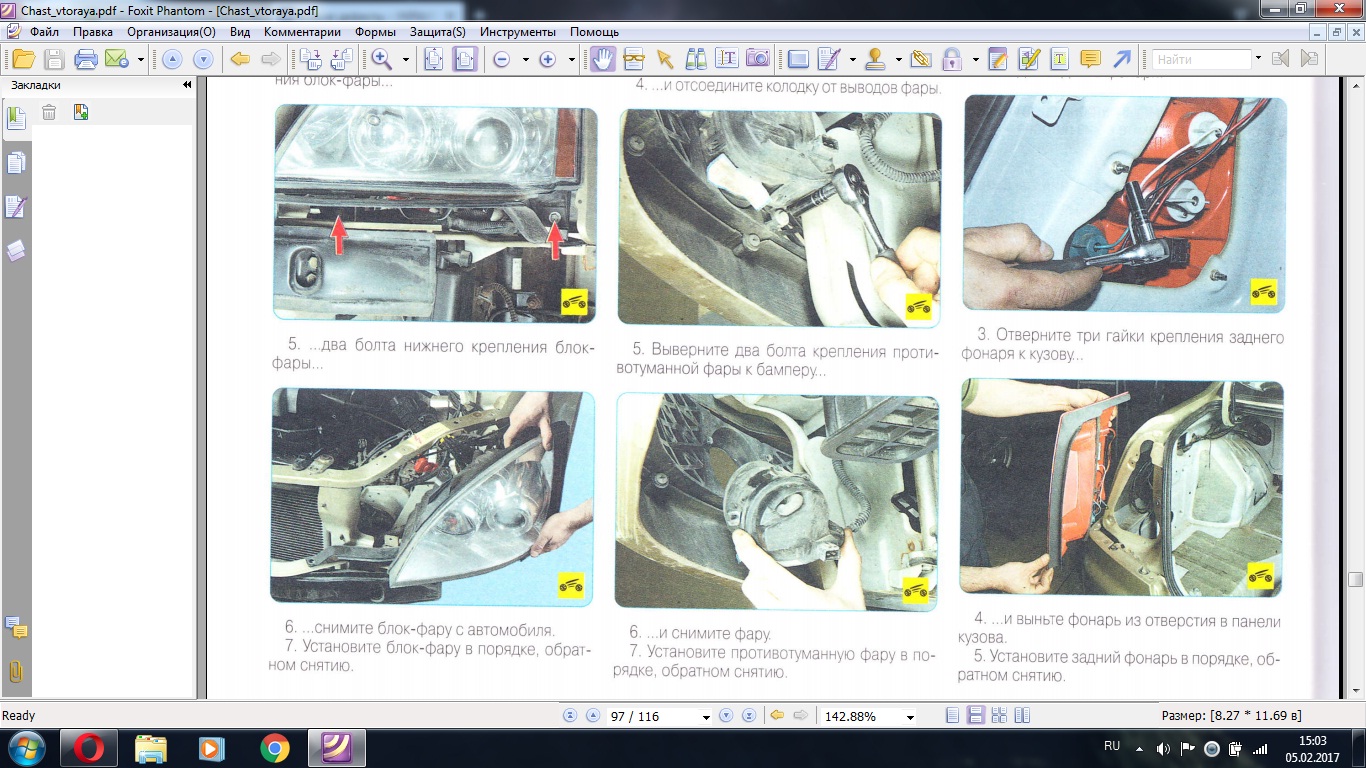Switch to Single Page layout in the status bar
The image size is (1366, 768).
coord(952,716)
